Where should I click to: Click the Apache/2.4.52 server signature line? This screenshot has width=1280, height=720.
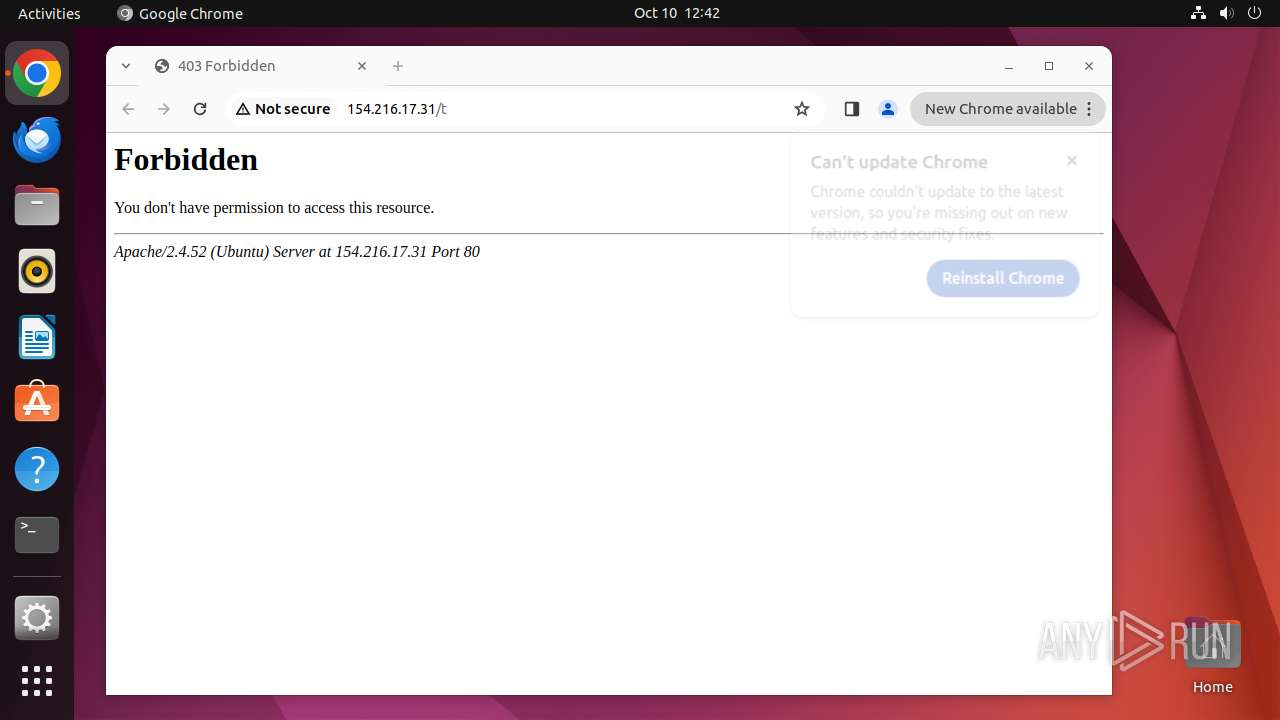tap(297, 252)
